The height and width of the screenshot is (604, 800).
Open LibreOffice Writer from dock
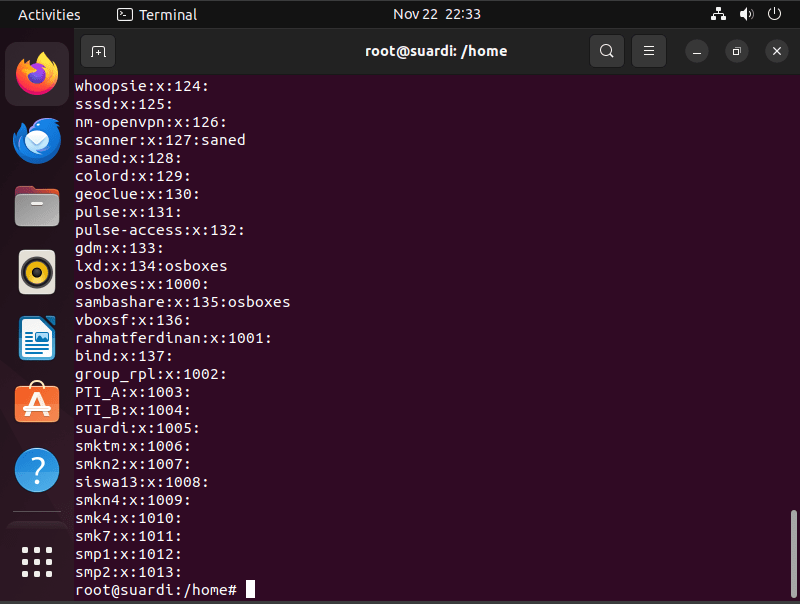(x=37, y=338)
